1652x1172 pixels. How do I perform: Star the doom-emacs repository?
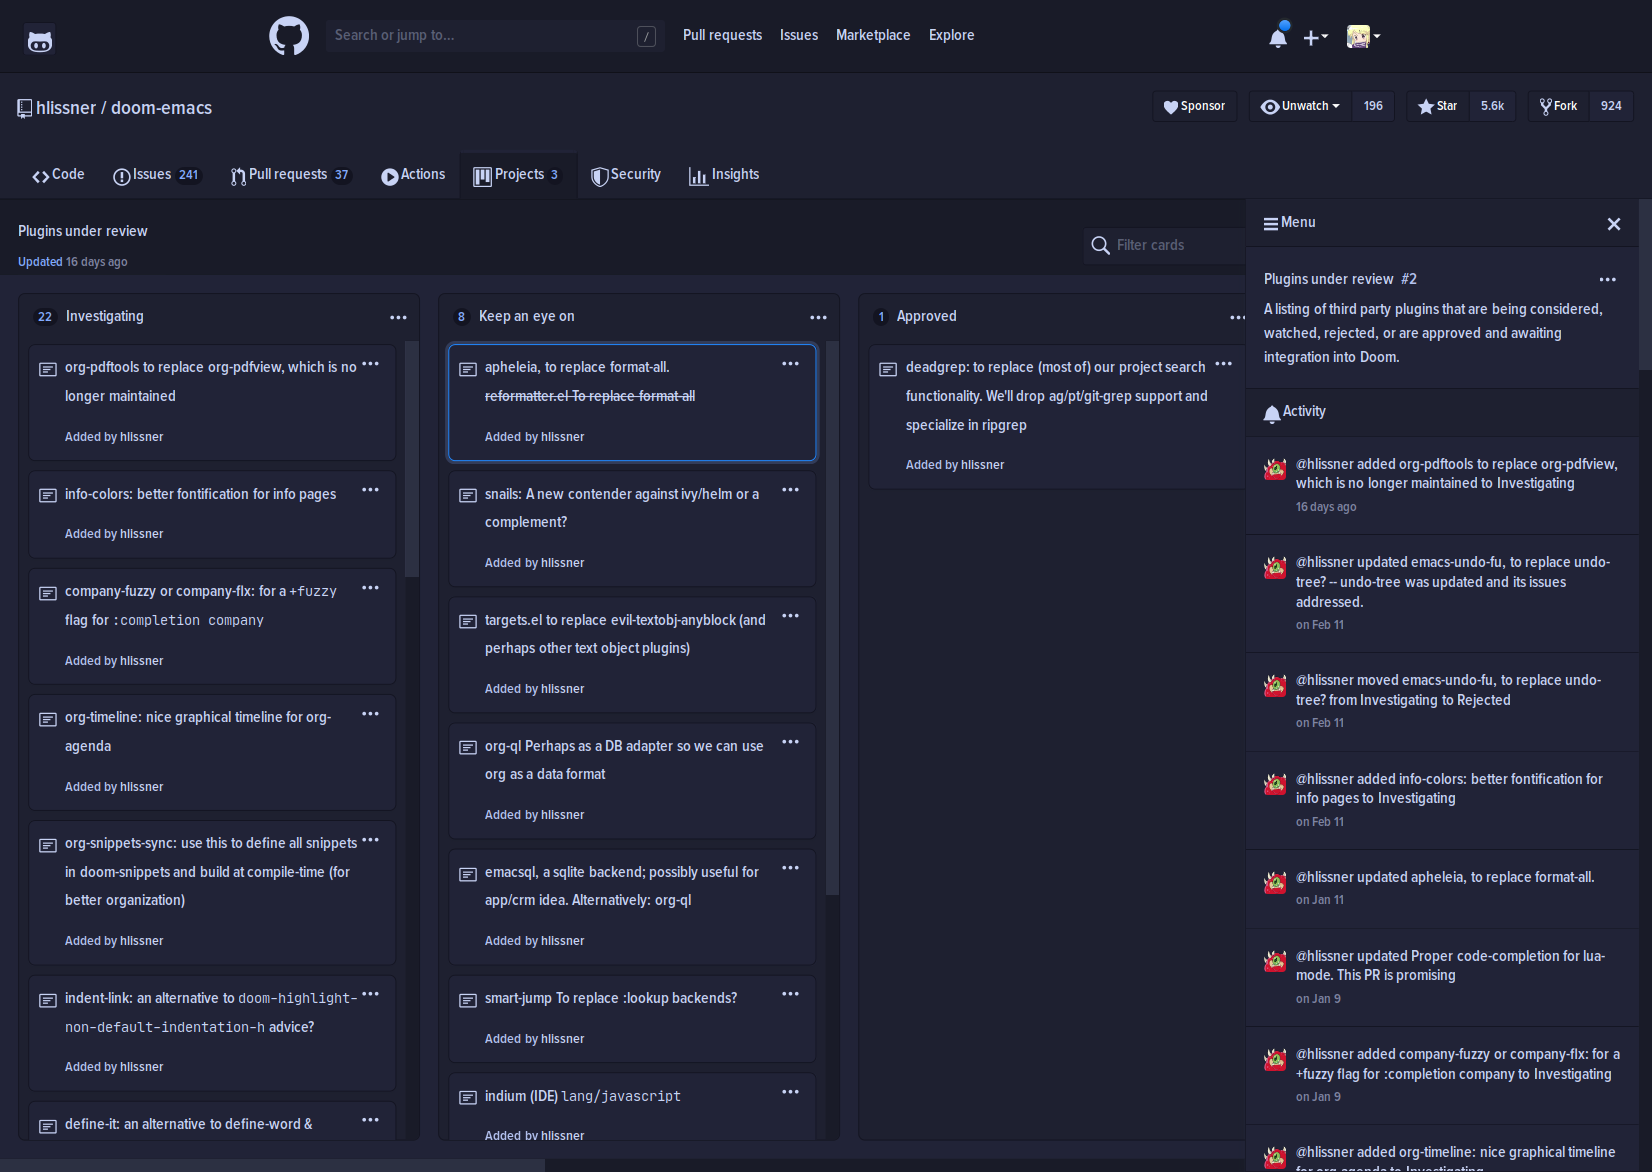[x=1437, y=105]
